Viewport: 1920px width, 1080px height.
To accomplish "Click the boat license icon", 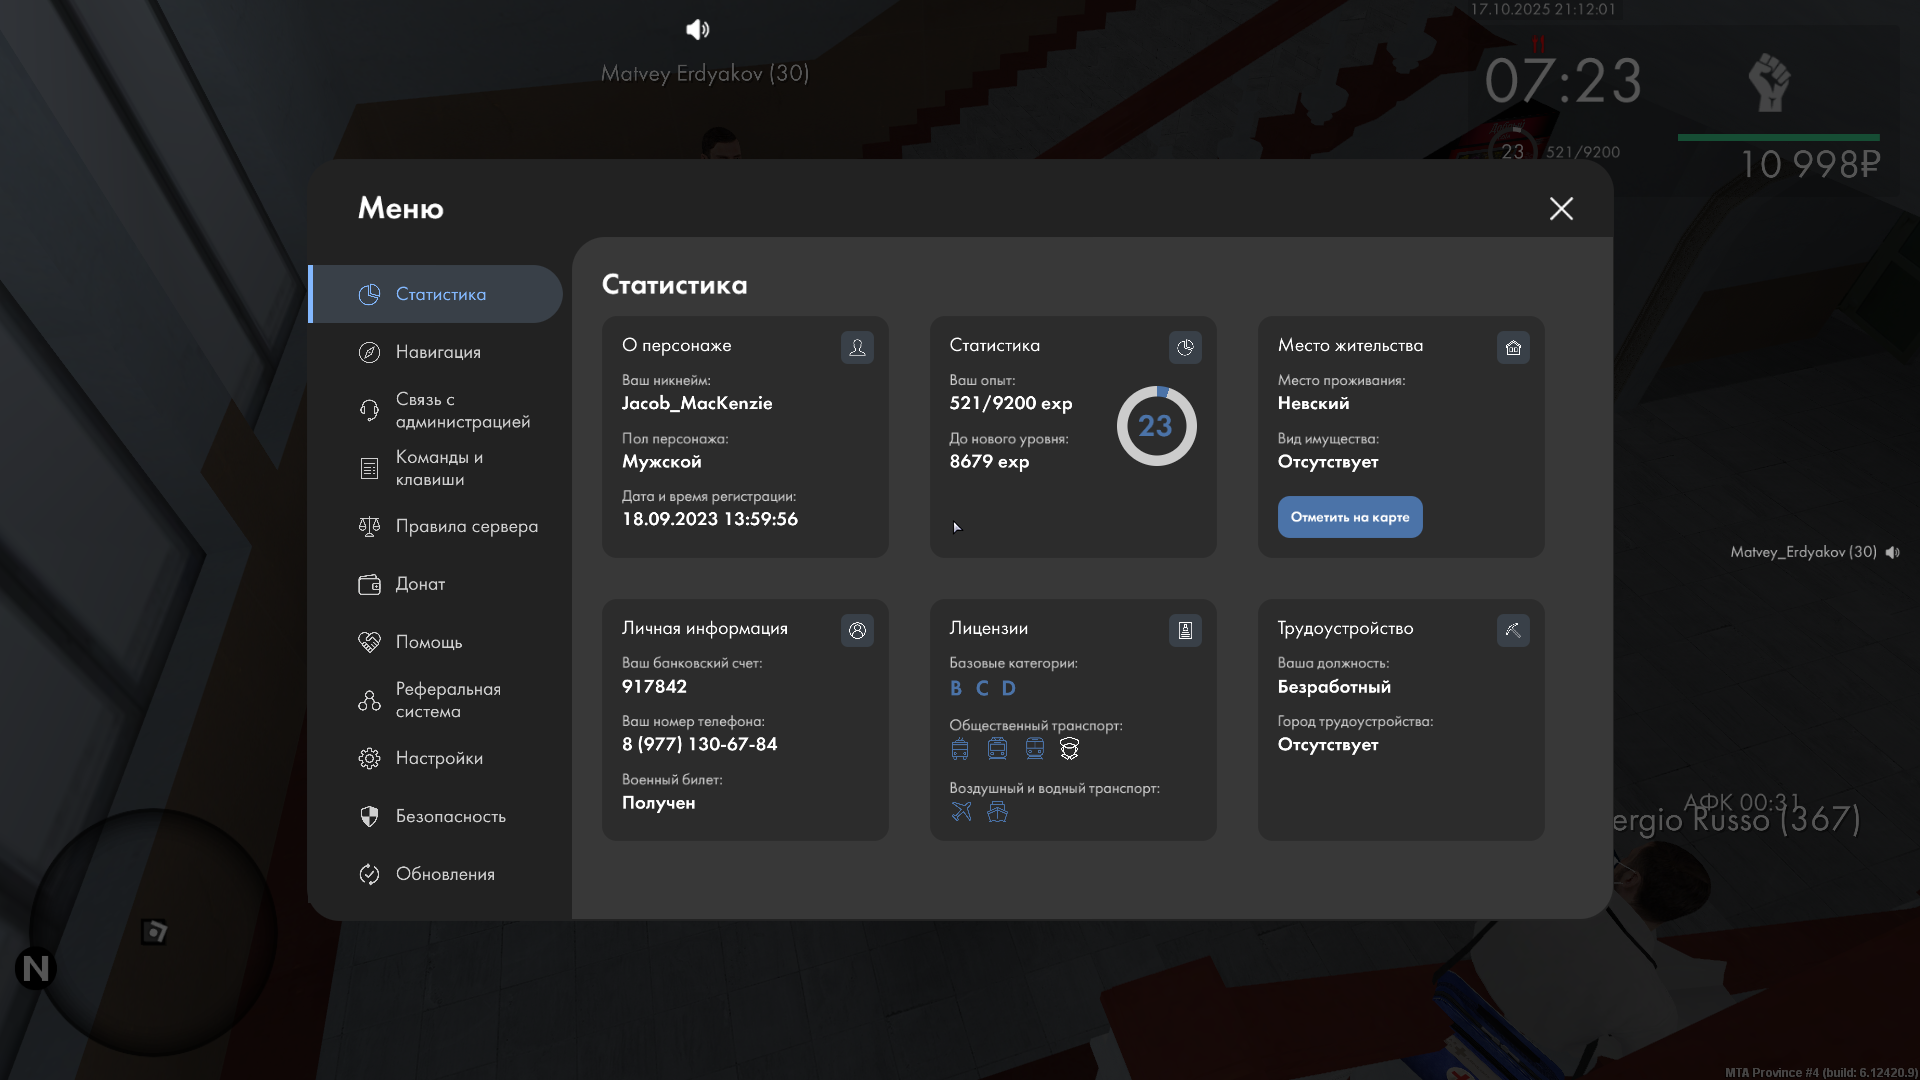I will (x=997, y=811).
